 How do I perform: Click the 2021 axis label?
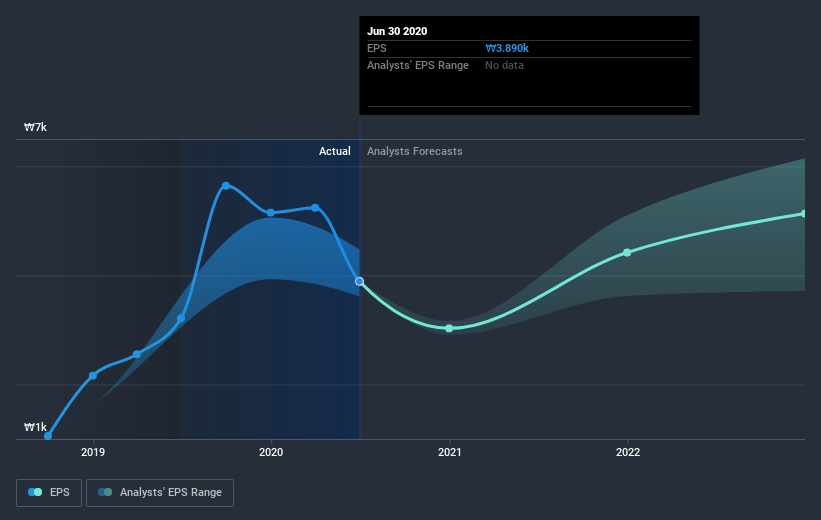(449, 452)
